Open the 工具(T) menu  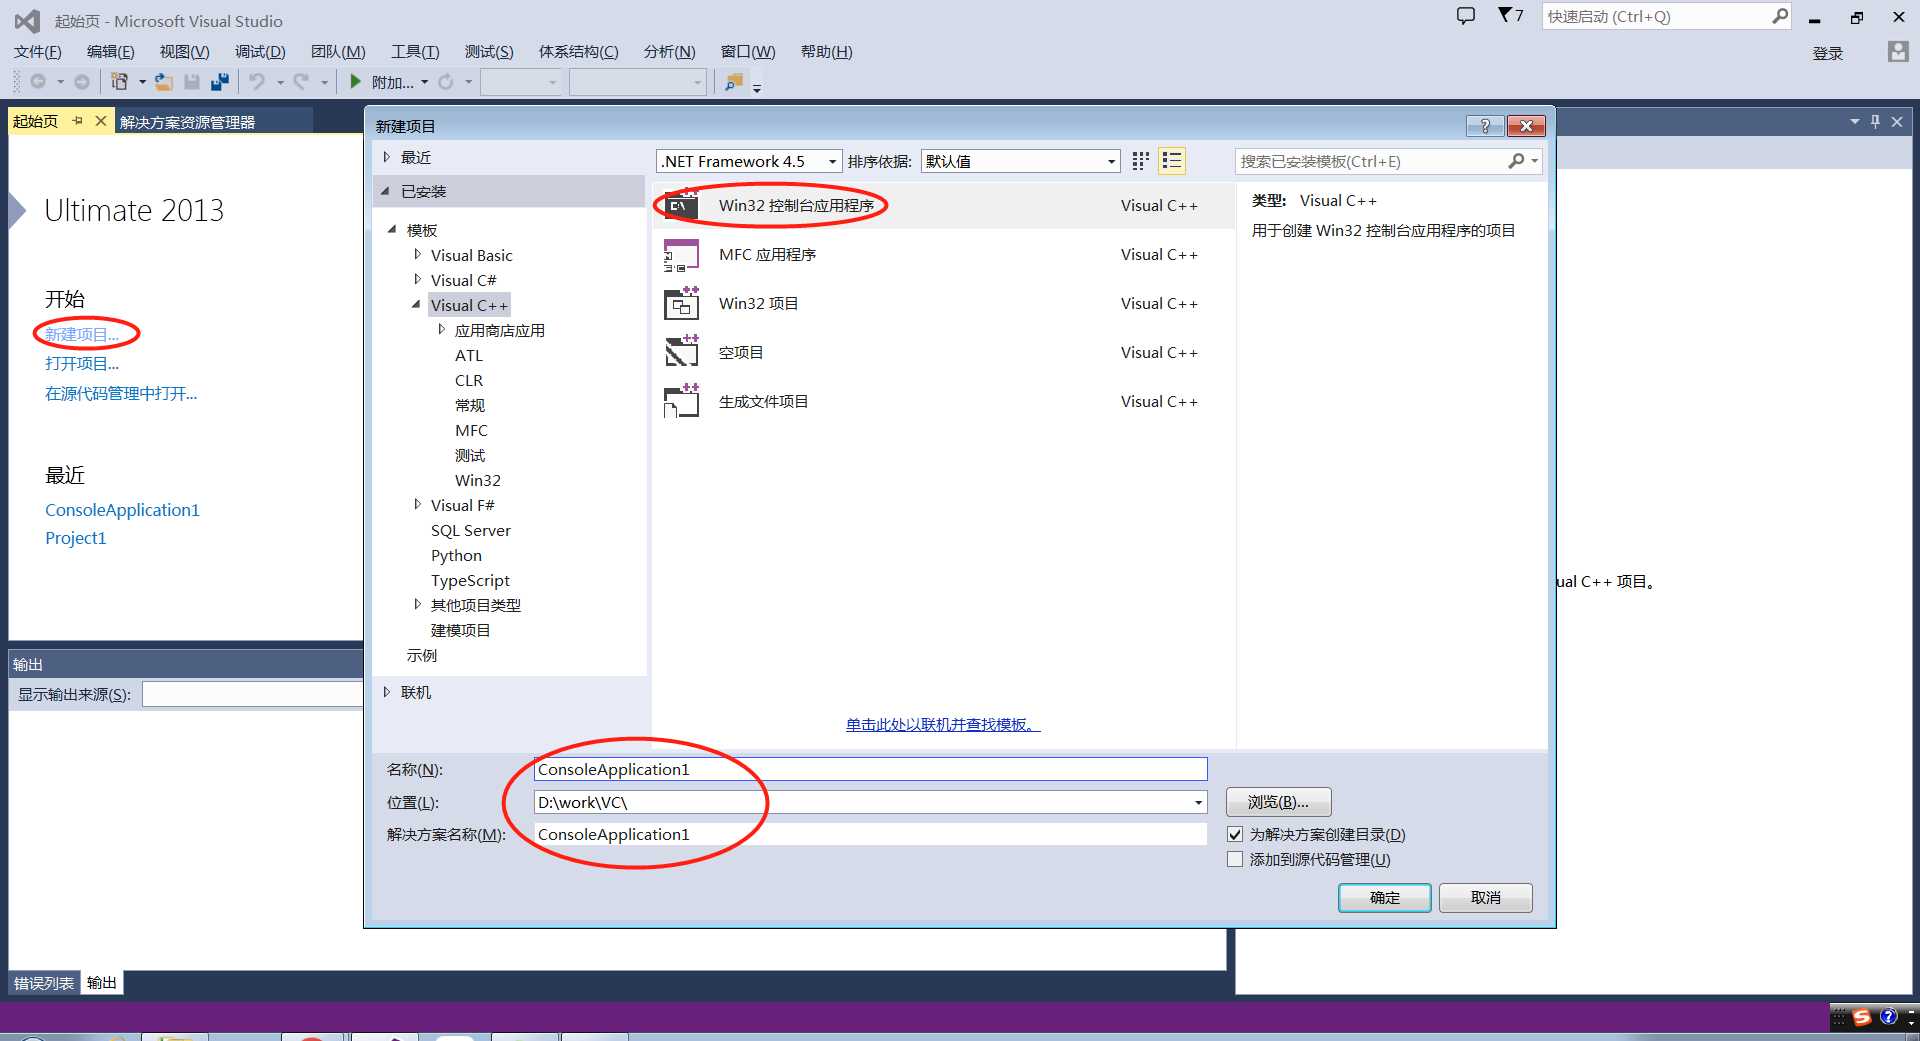pos(415,52)
